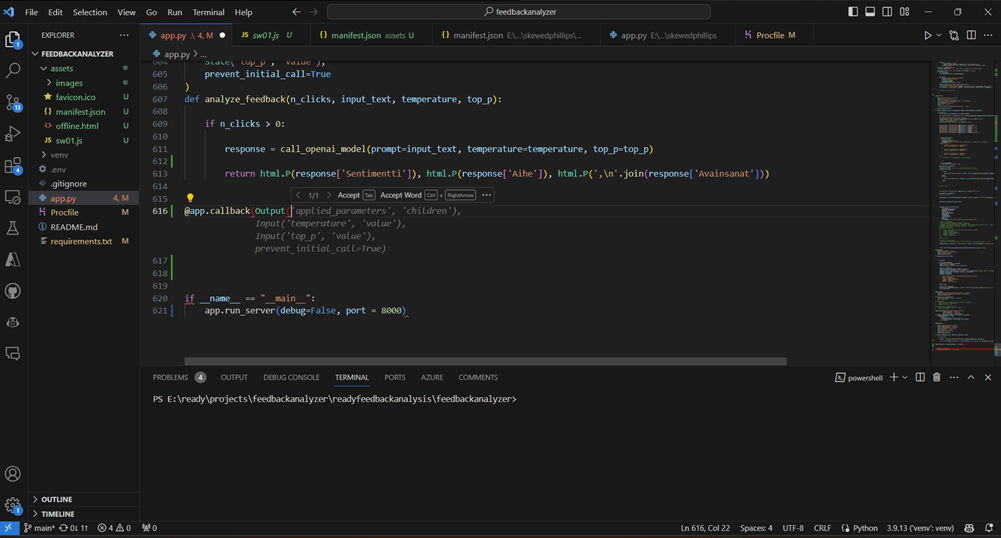Open the Search view in activity bar
Viewport: 1001px width, 538px height.
coord(13,71)
